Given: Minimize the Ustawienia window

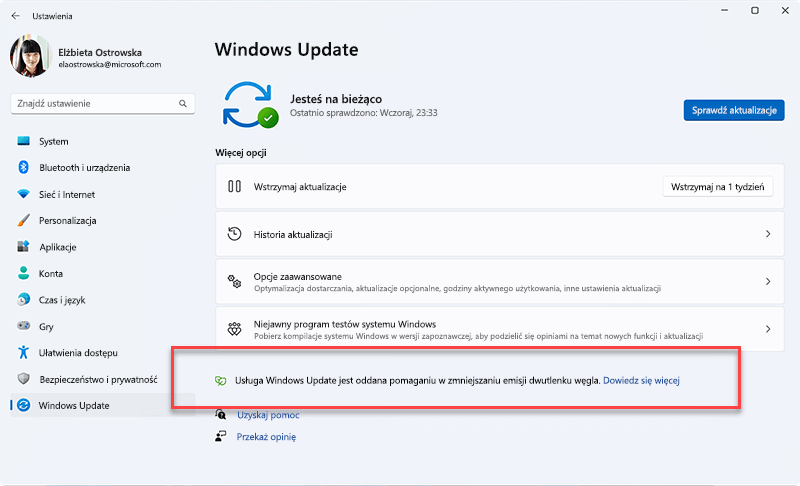Looking at the screenshot, I should 724,11.
